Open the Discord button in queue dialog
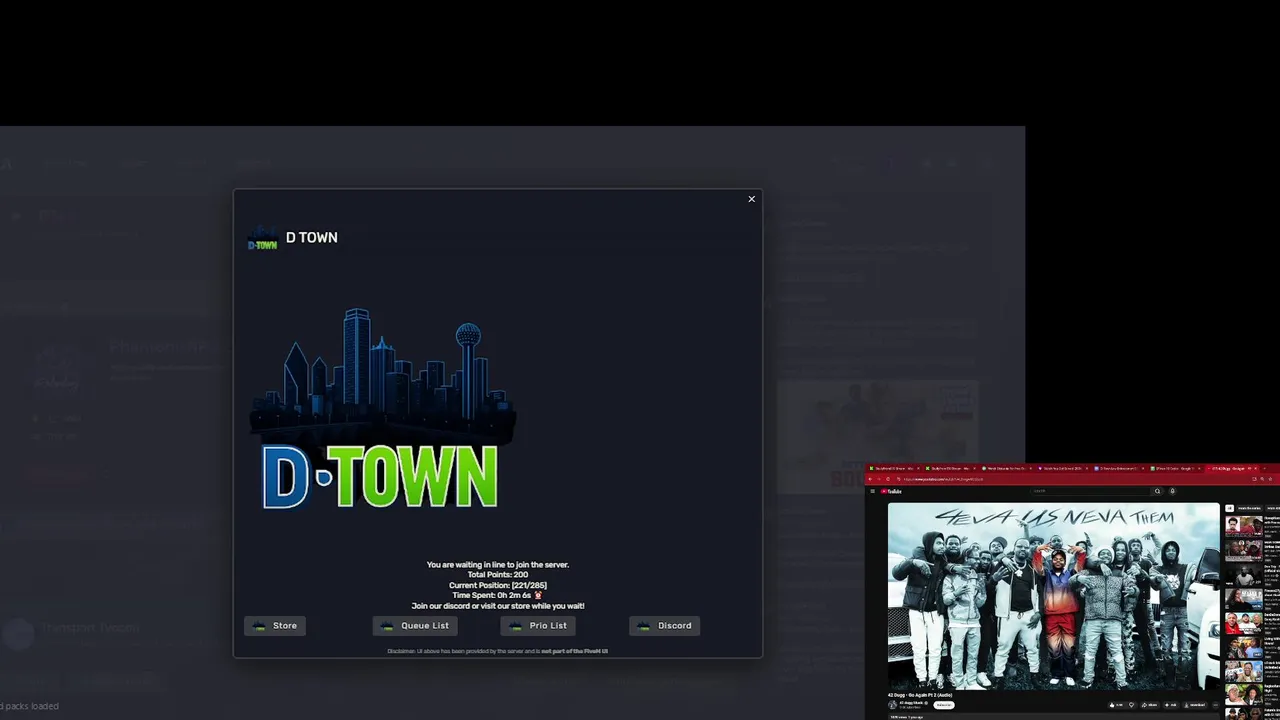The width and height of the screenshot is (1280, 720). click(664, 626)
